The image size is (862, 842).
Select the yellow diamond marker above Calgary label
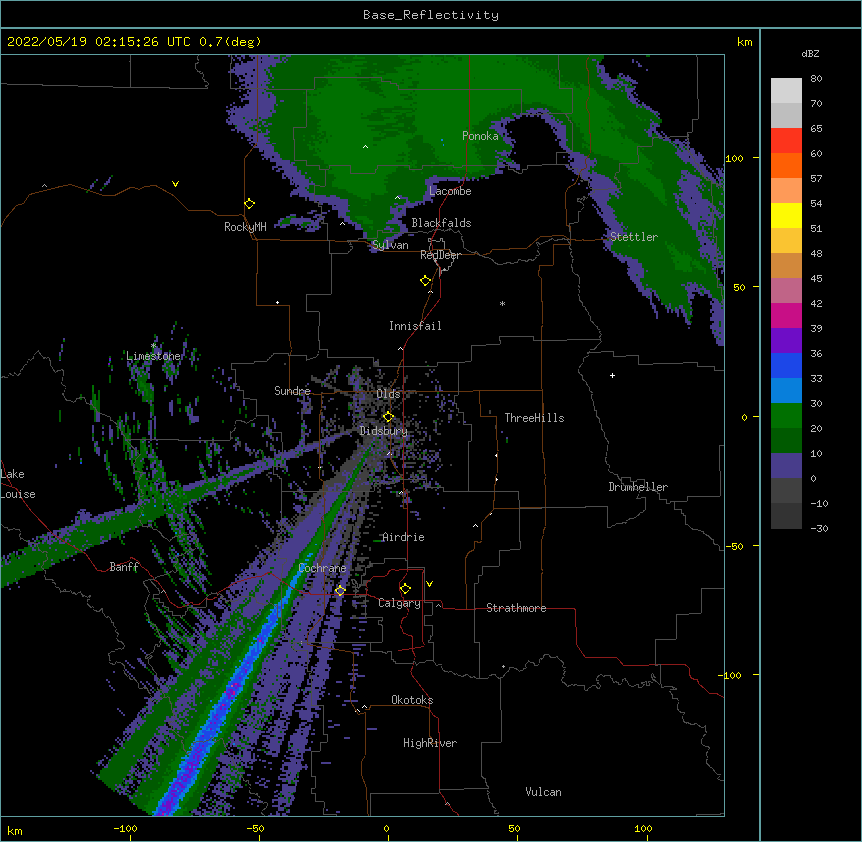tap(405, 589)
